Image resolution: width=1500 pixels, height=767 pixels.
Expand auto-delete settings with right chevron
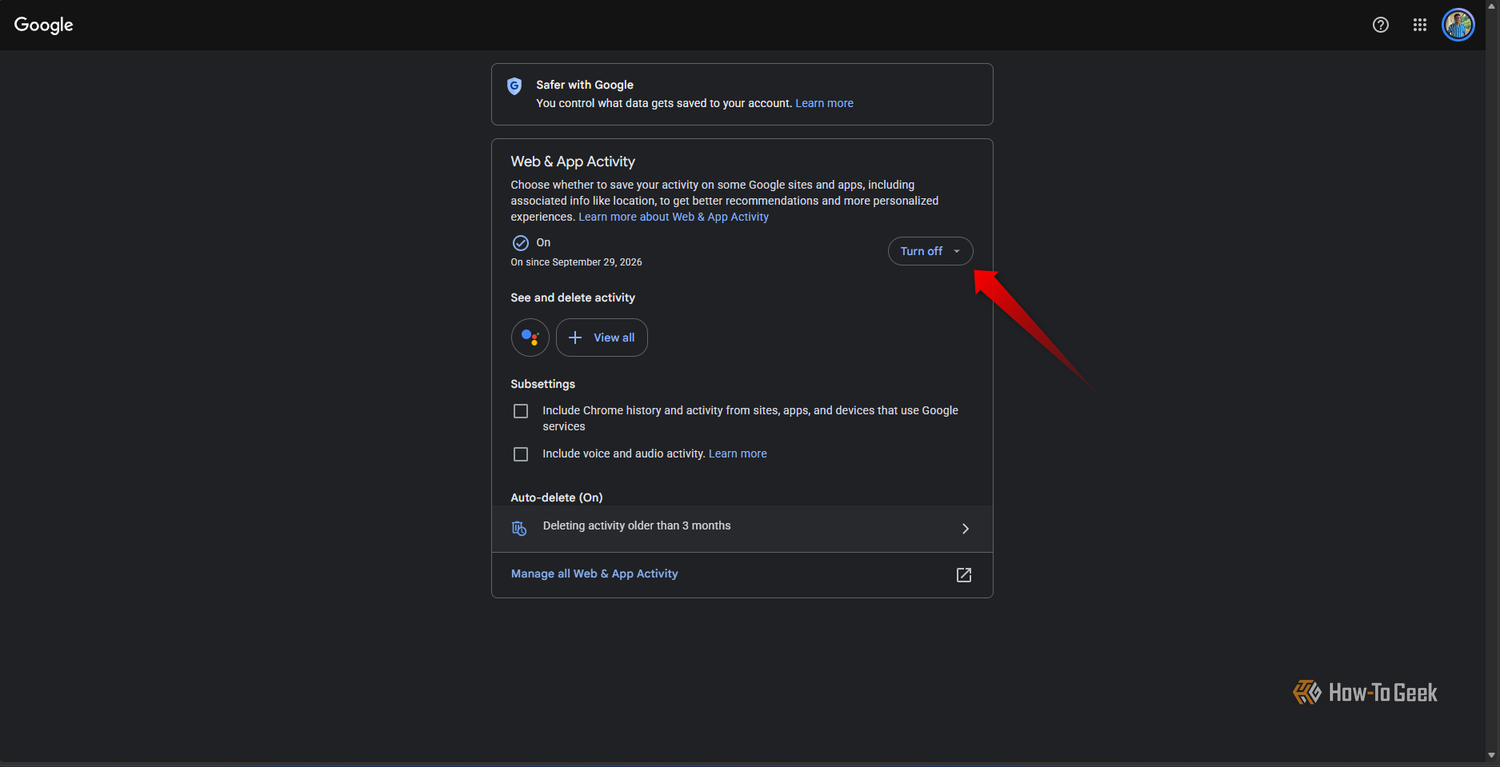point(965,528)
